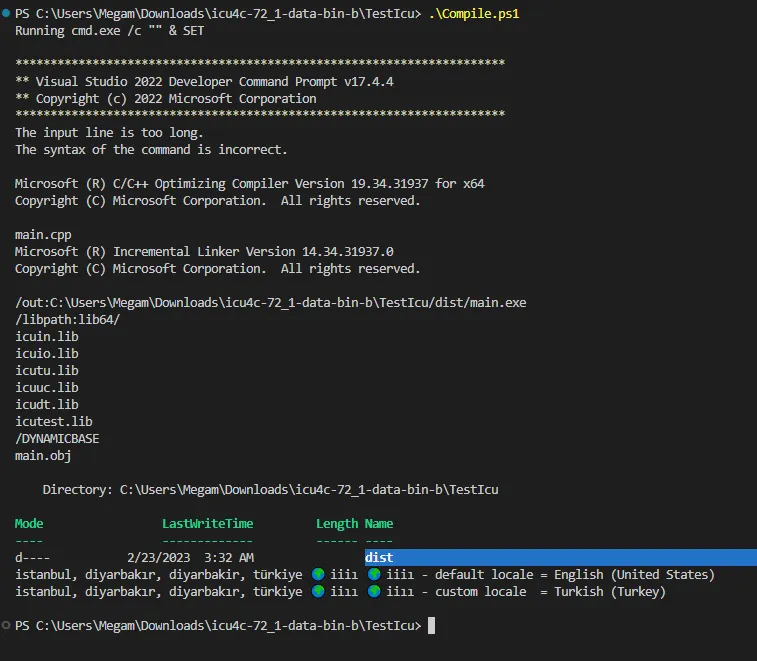Click the green Name column header
The height and width of the screenshot is (661, 757).
click(x=379, y=523)
